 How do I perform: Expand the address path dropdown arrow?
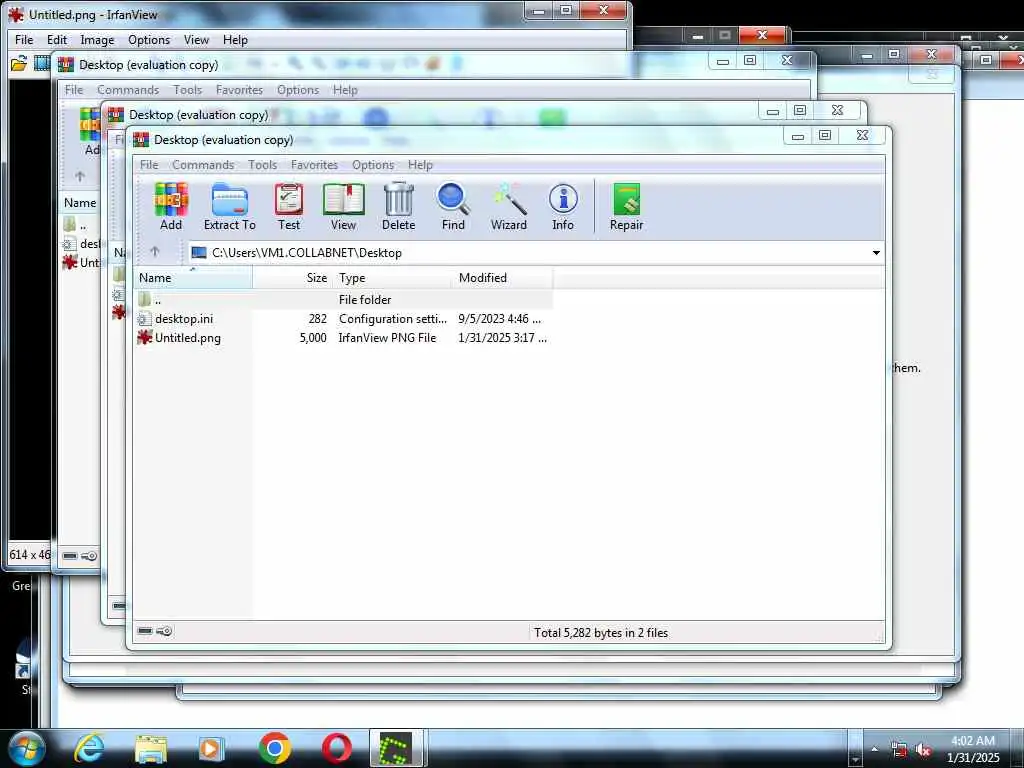click(x=876, y=253)
